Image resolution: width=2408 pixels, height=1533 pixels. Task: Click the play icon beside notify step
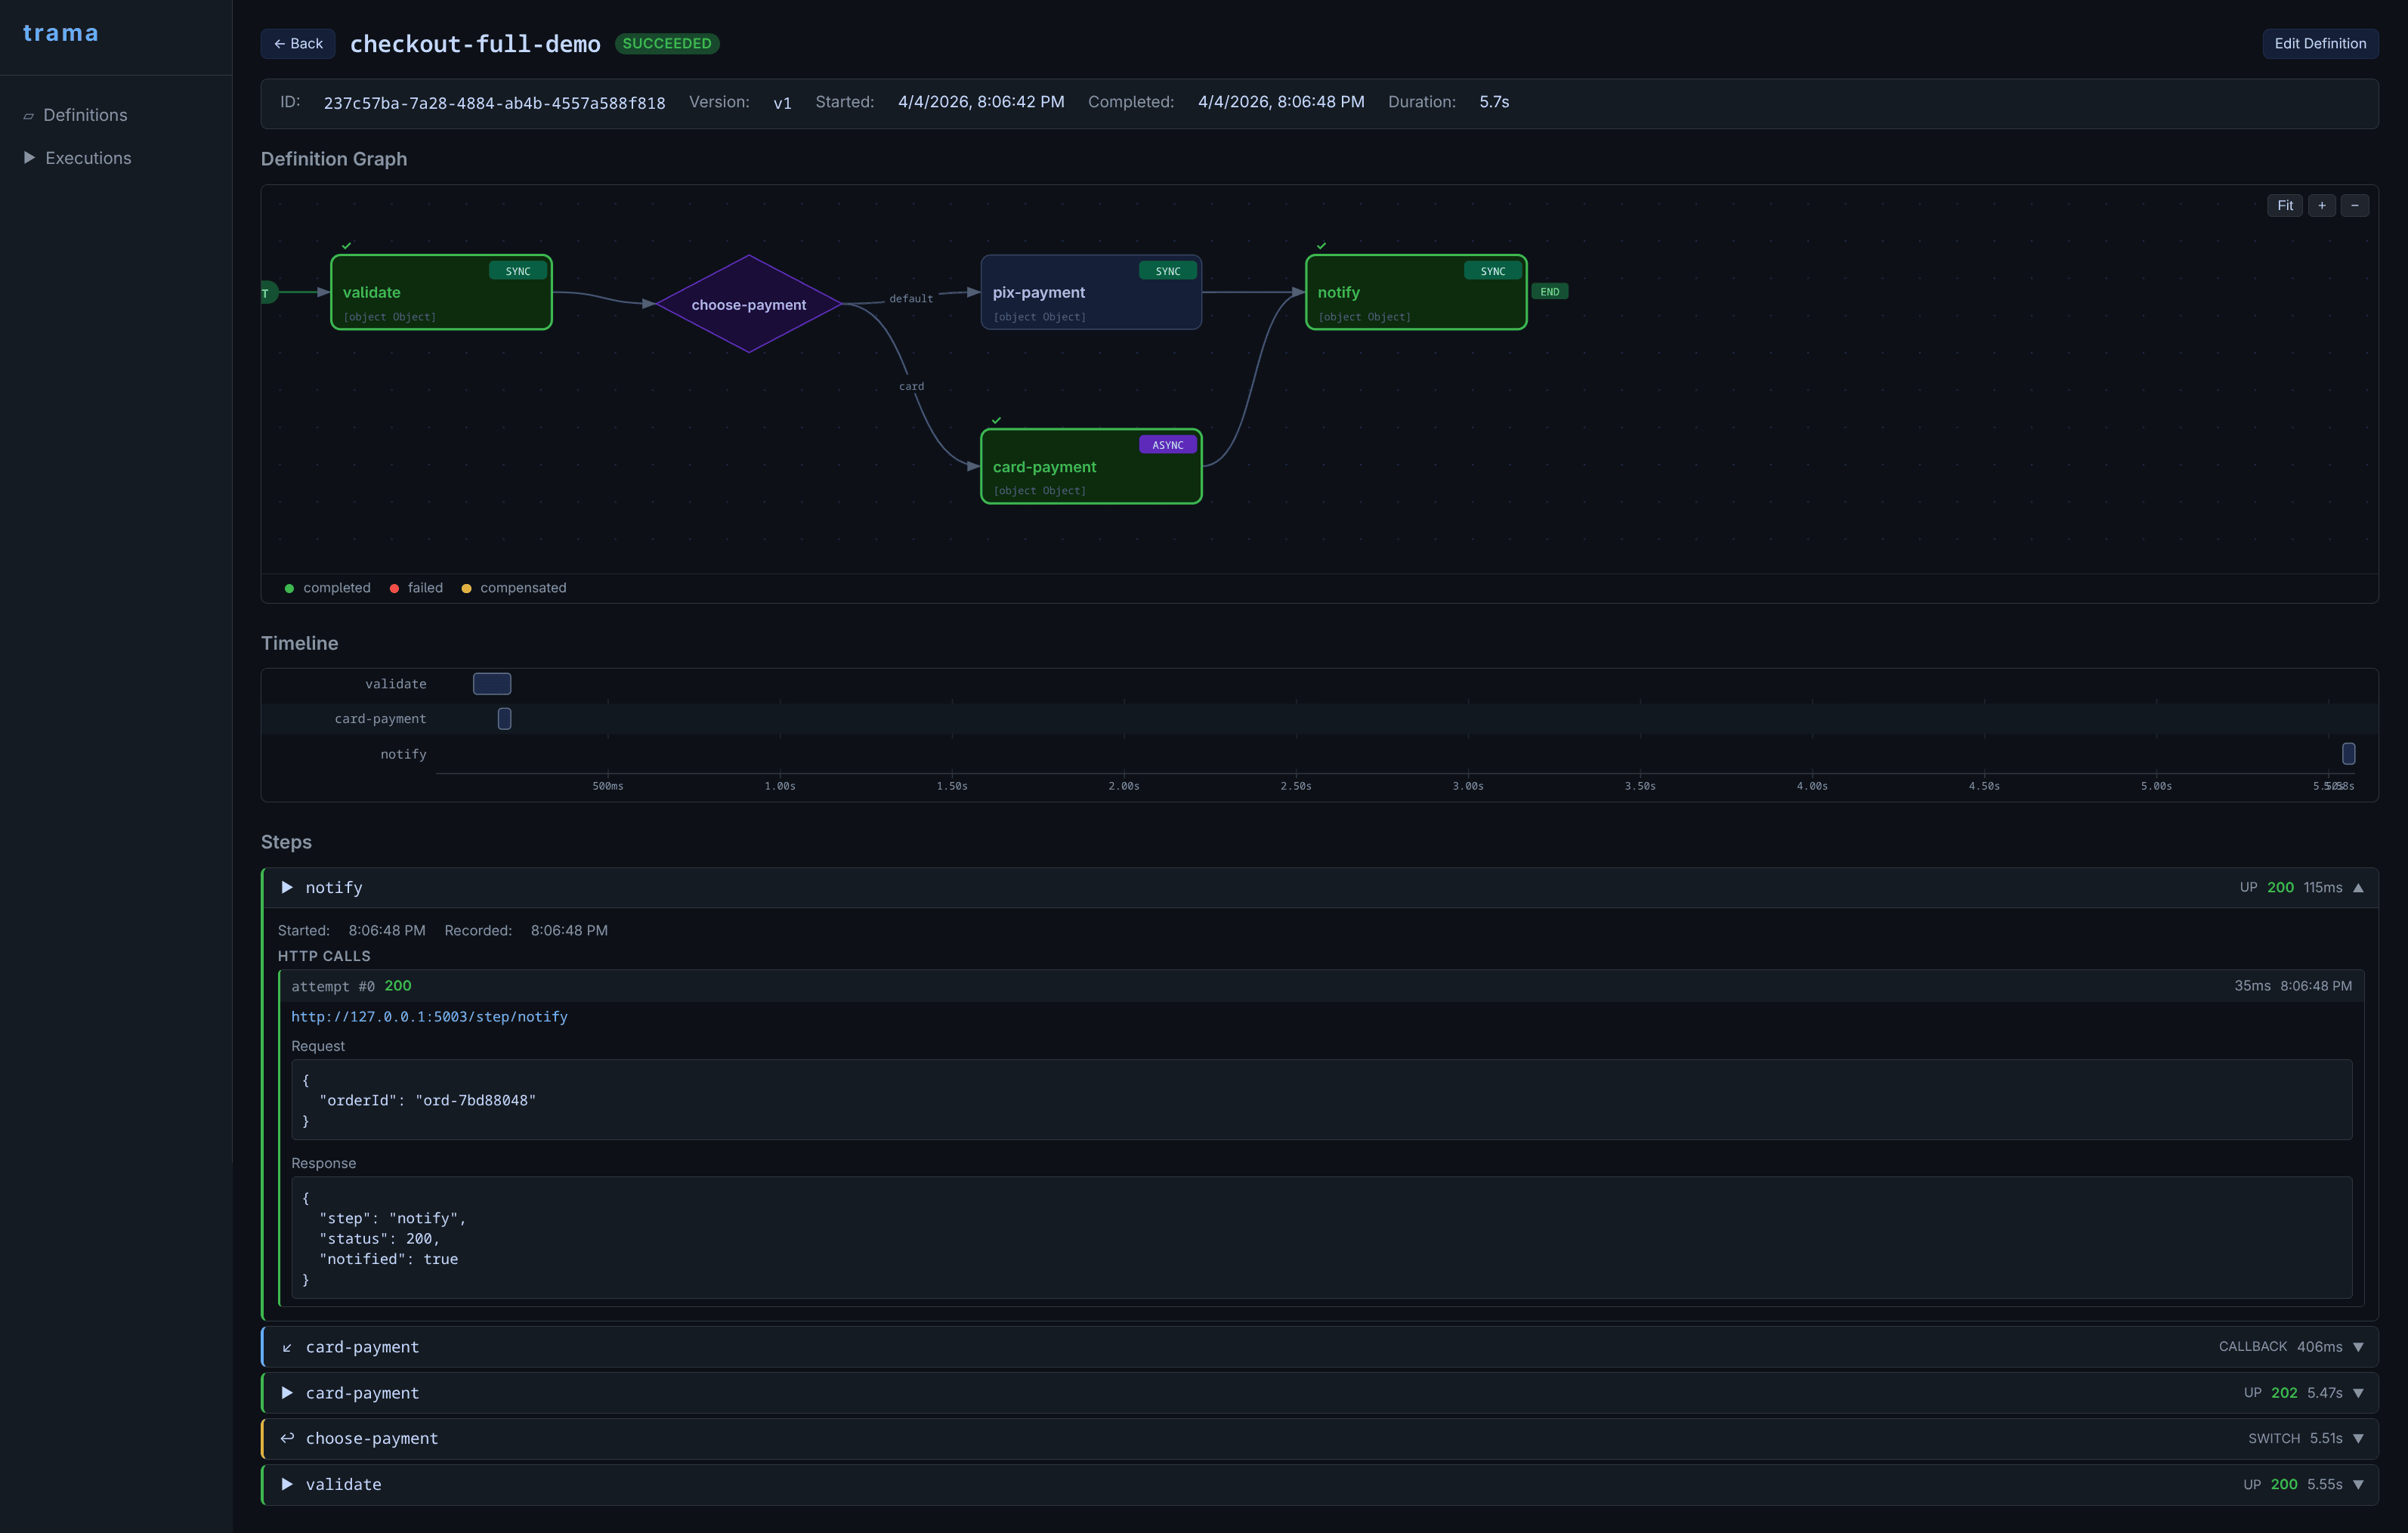click(287, 888)
